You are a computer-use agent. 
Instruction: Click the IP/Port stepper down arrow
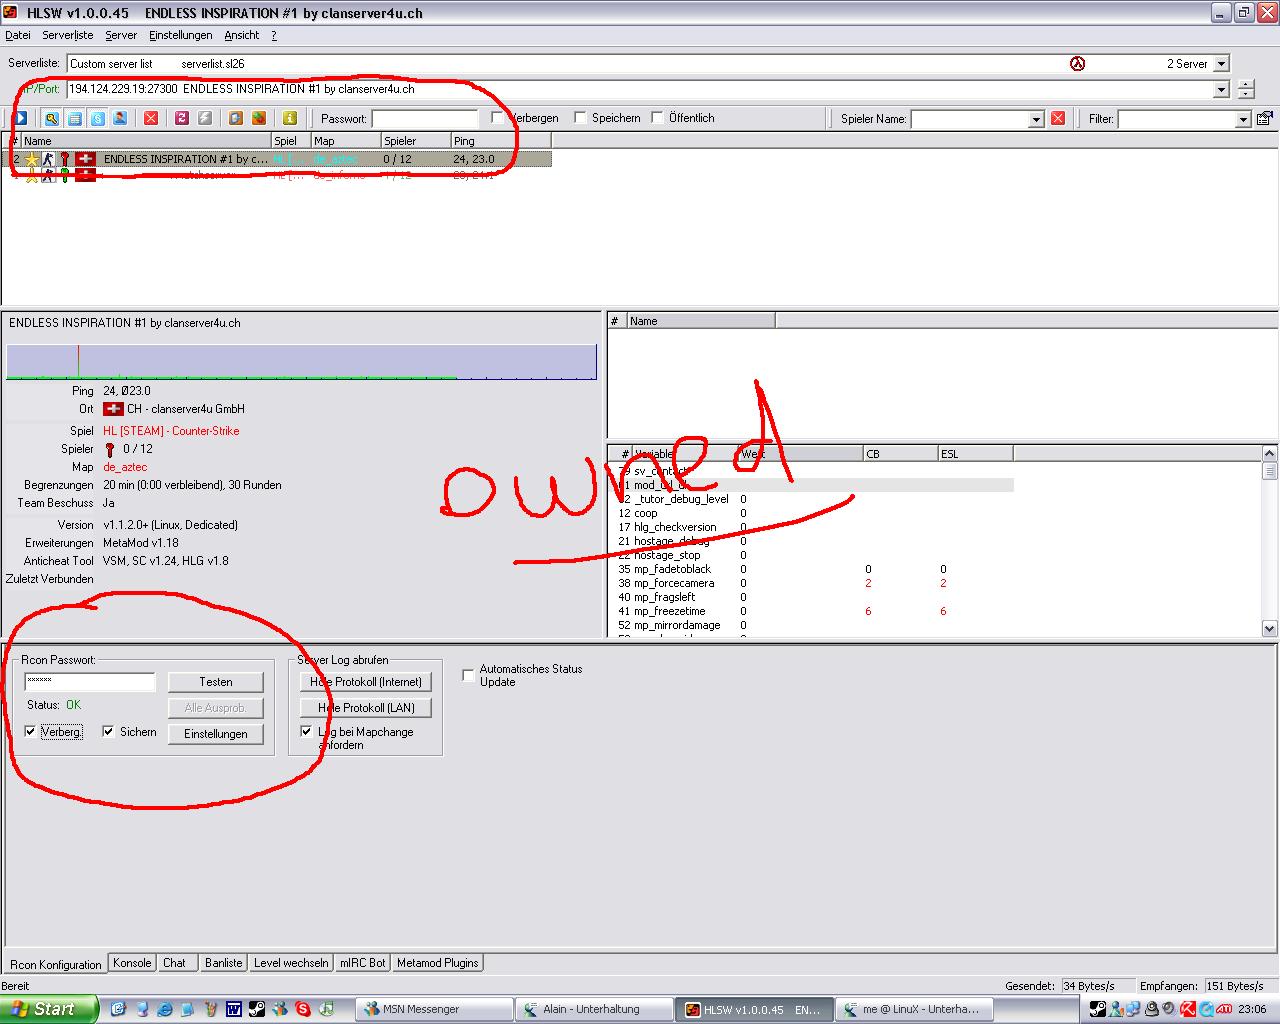click(1245, 94)
